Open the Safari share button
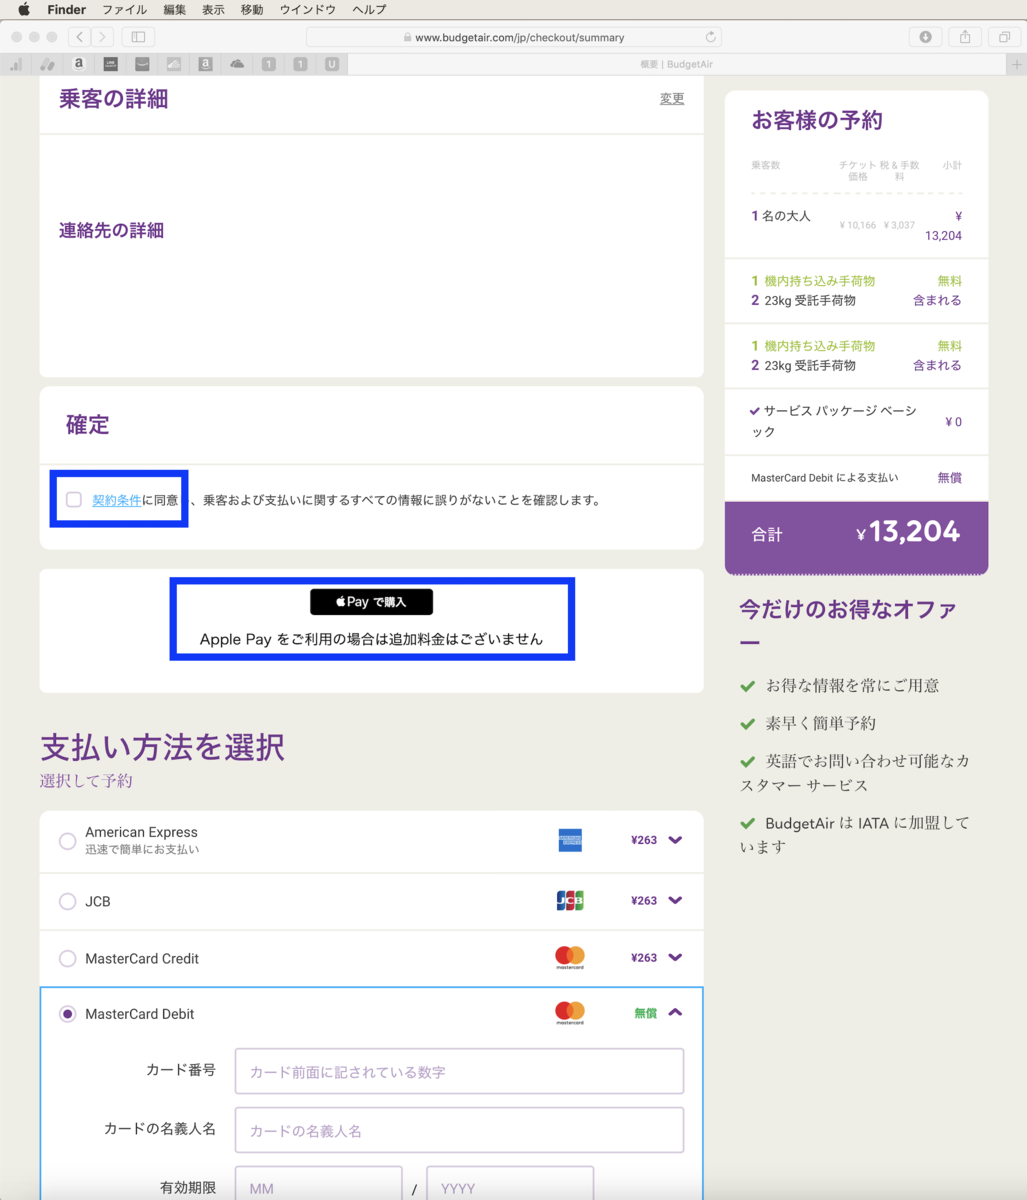 pyautogui.click(x=965, y=37)
